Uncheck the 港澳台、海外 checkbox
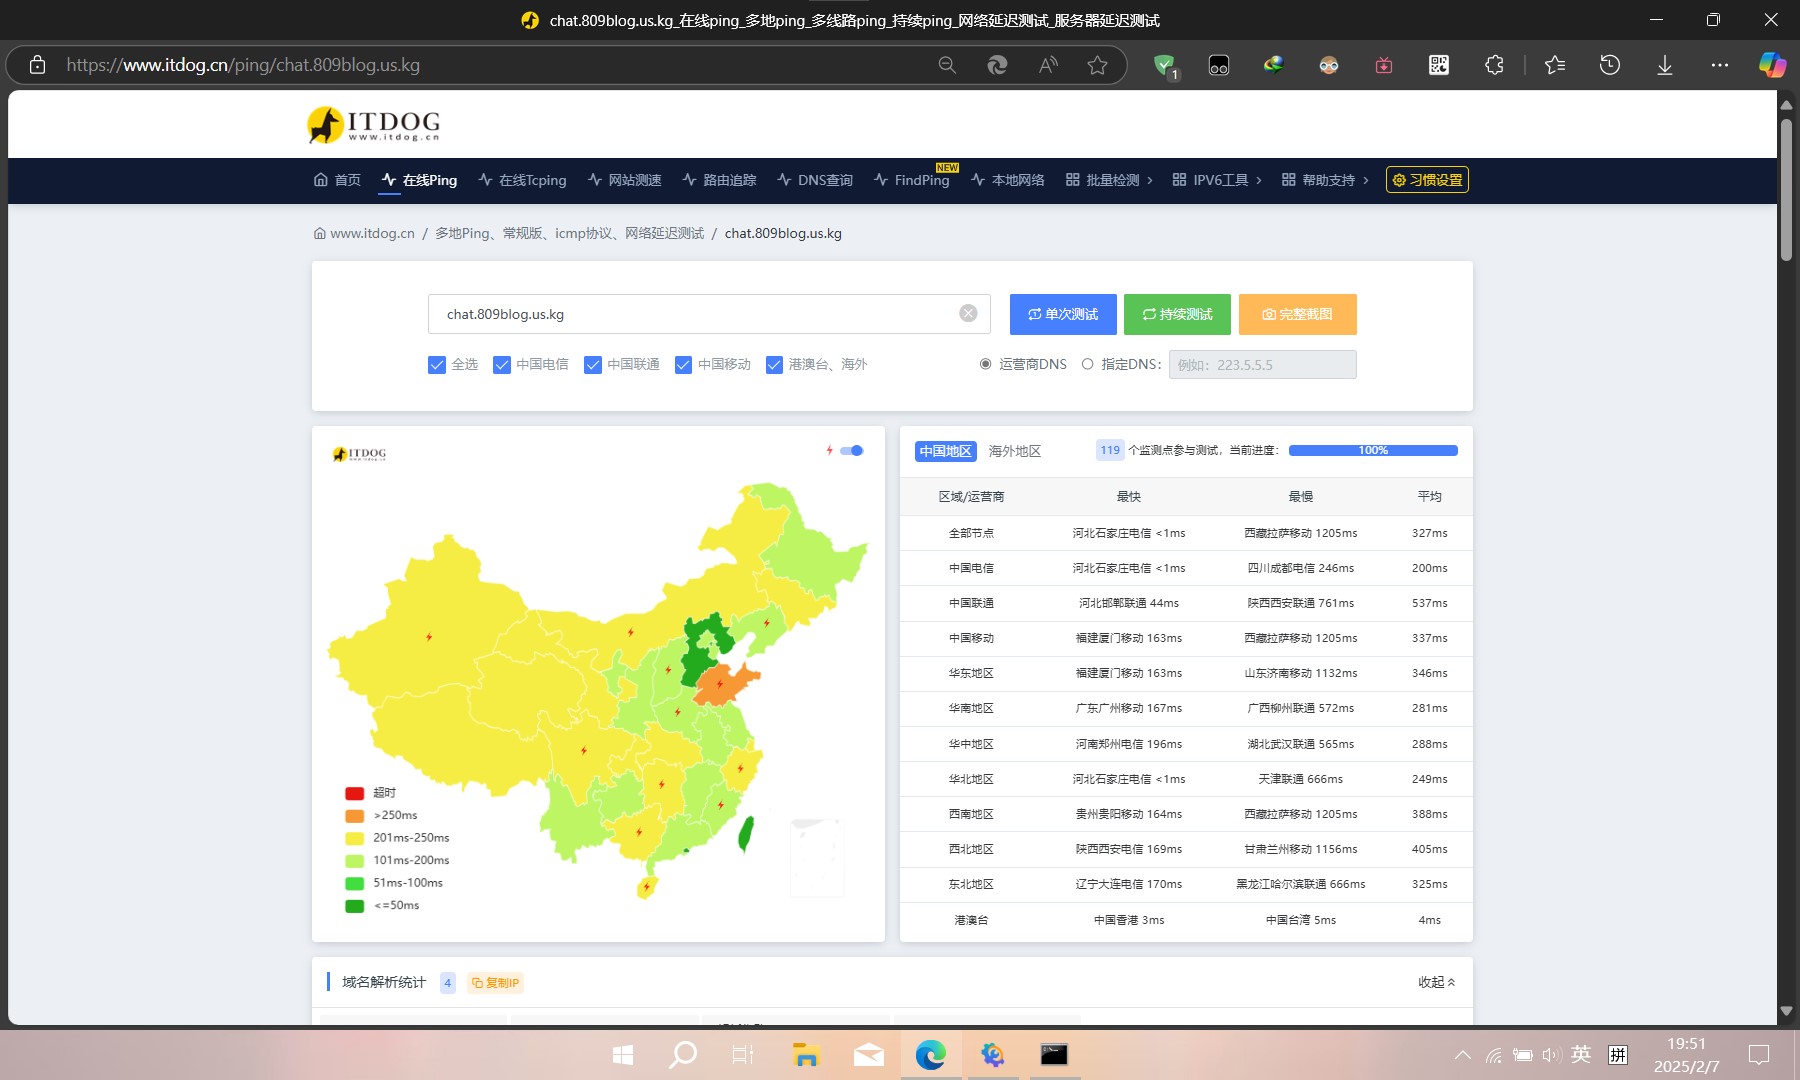This screenshot has height=1080, width=1800. tap(774, 365)
